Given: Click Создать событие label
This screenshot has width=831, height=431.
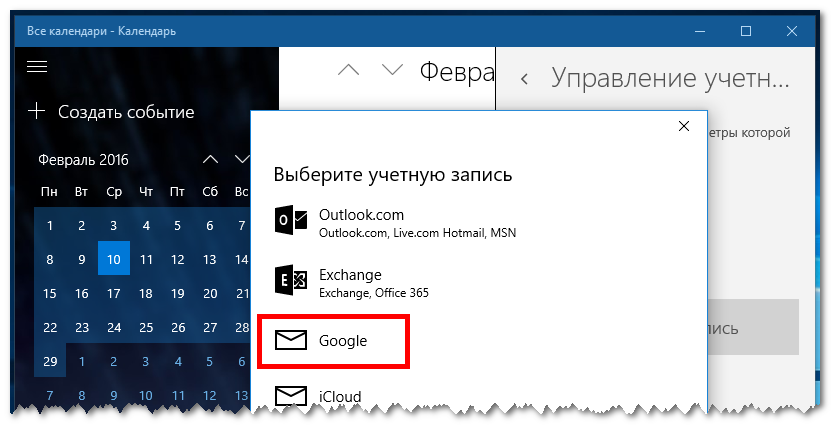Looking at the screenshot, I should pyautogui.click(x=126, y=112).
